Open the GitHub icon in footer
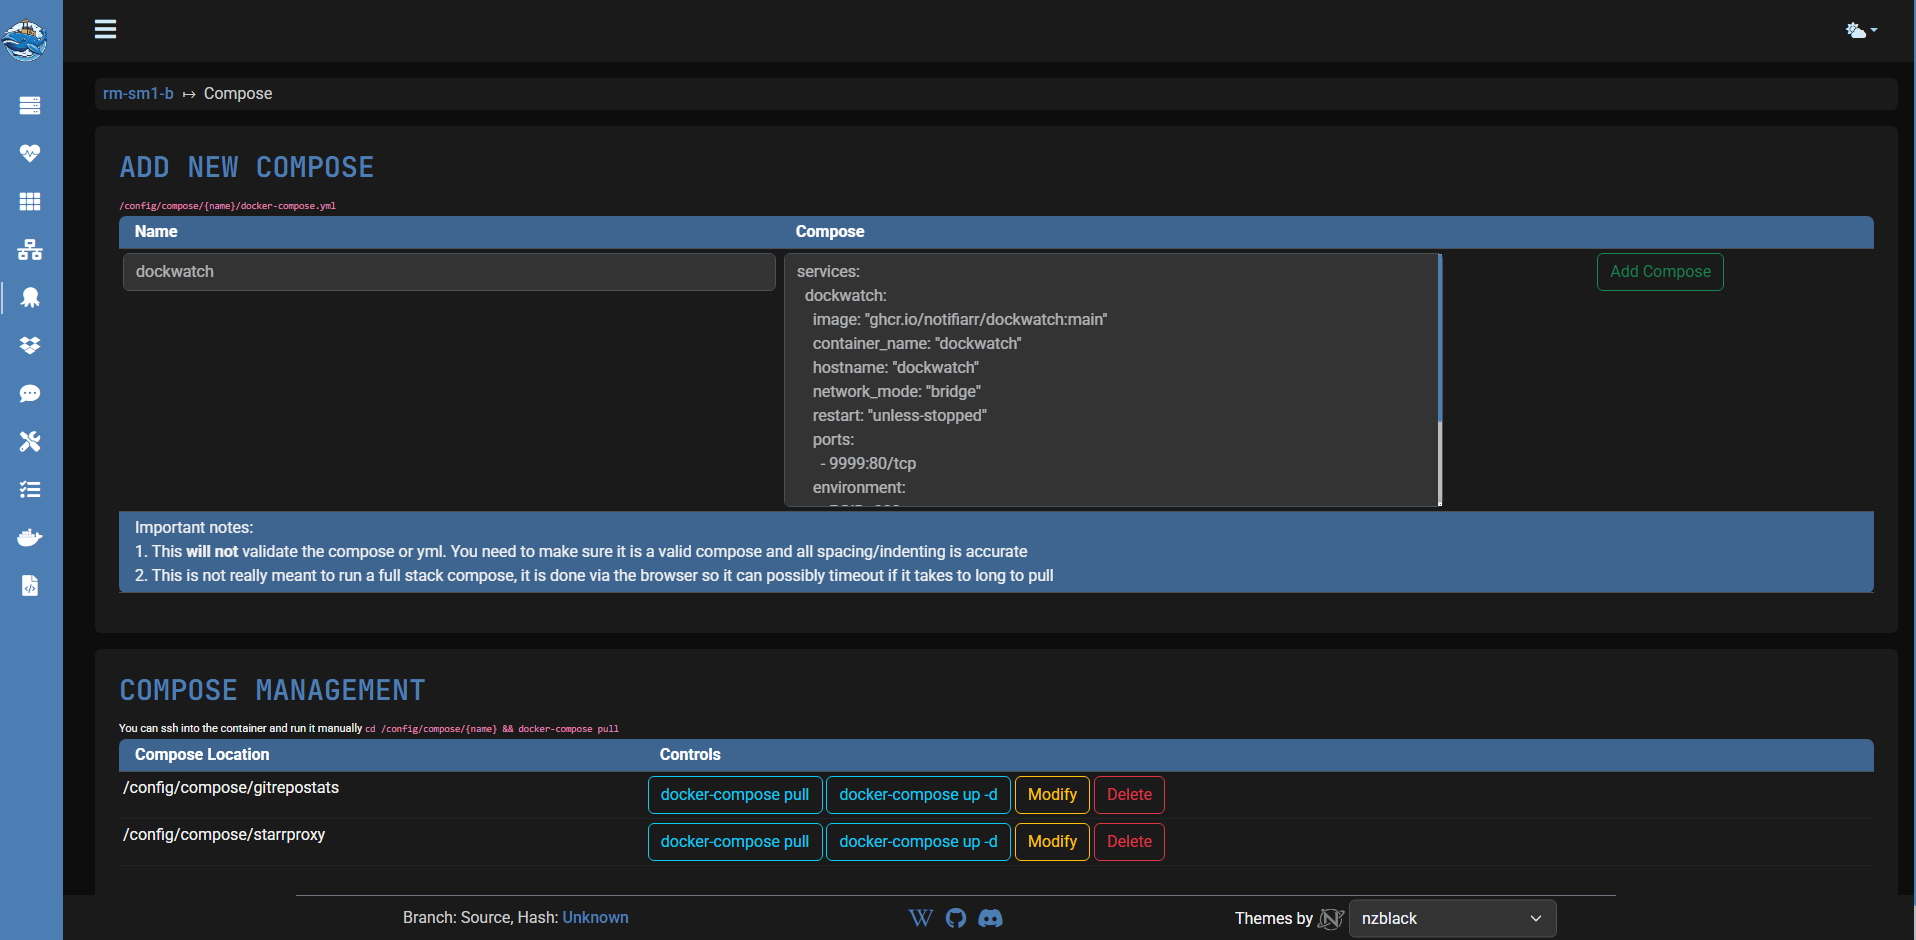Image resolution: width=1916 pixels, height=940 pixels. pyautogui.click(x=956, y=918)
